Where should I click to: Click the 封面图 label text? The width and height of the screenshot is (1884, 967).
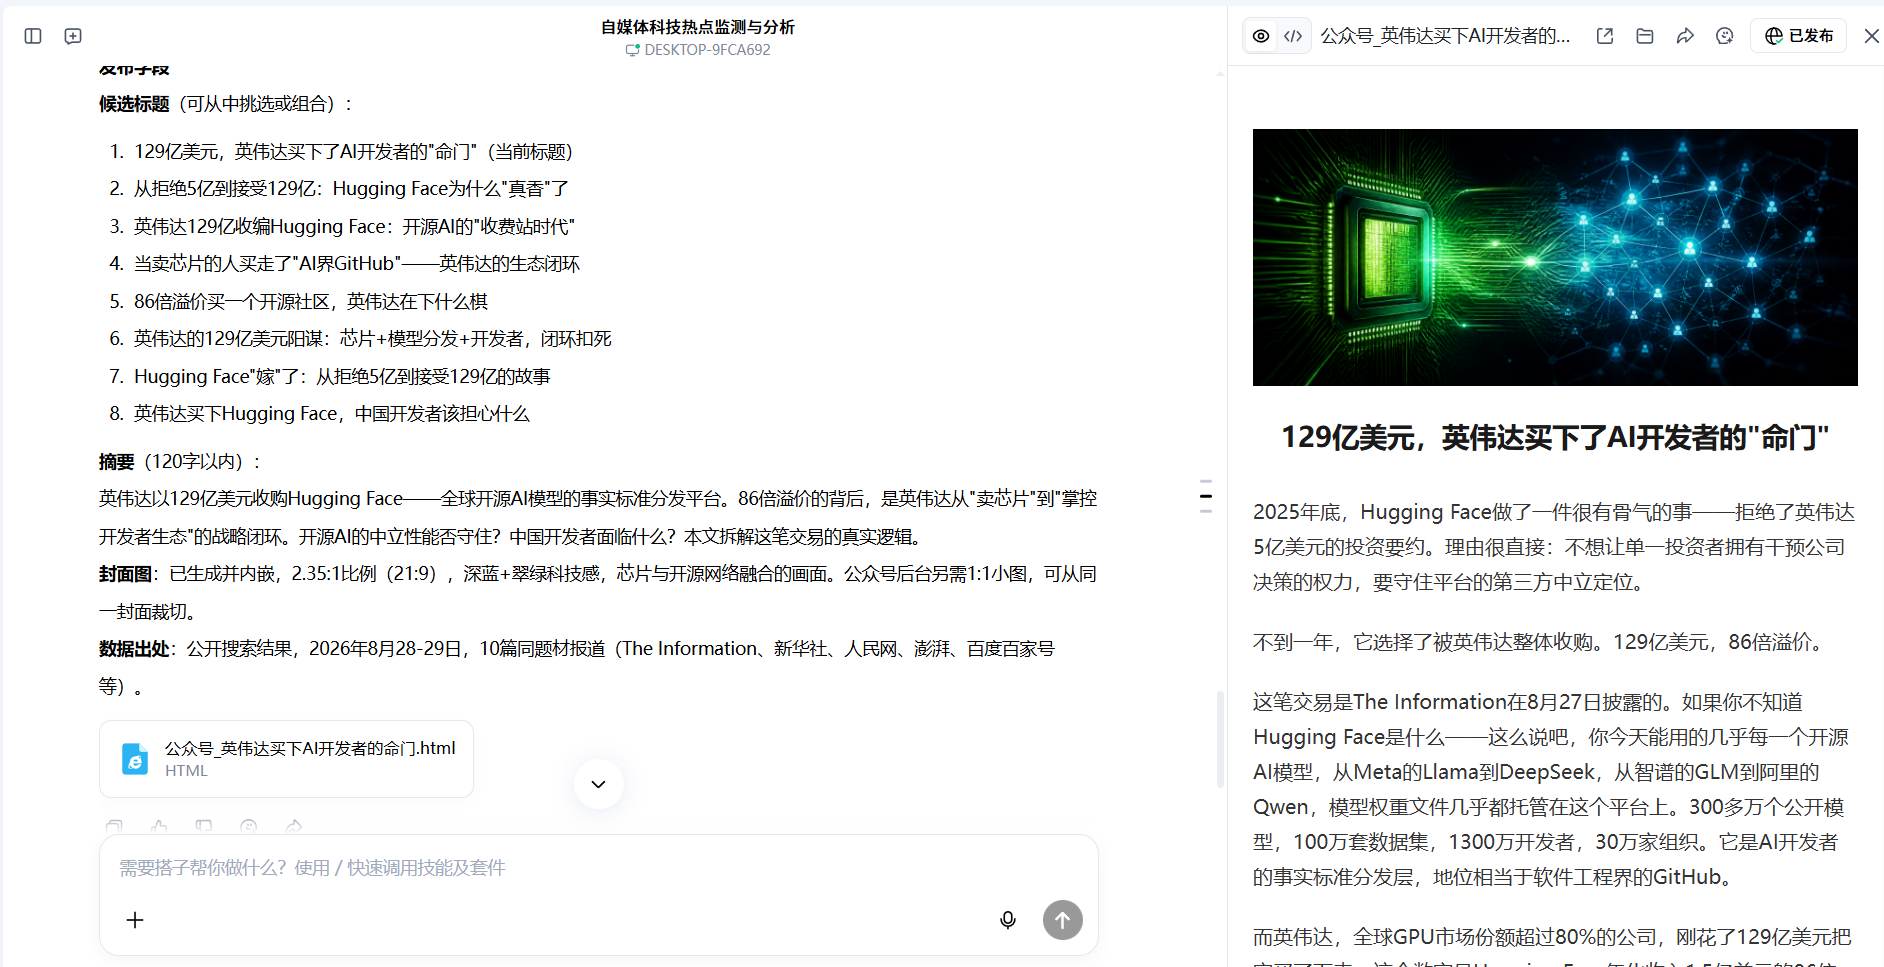click(125, 574)
